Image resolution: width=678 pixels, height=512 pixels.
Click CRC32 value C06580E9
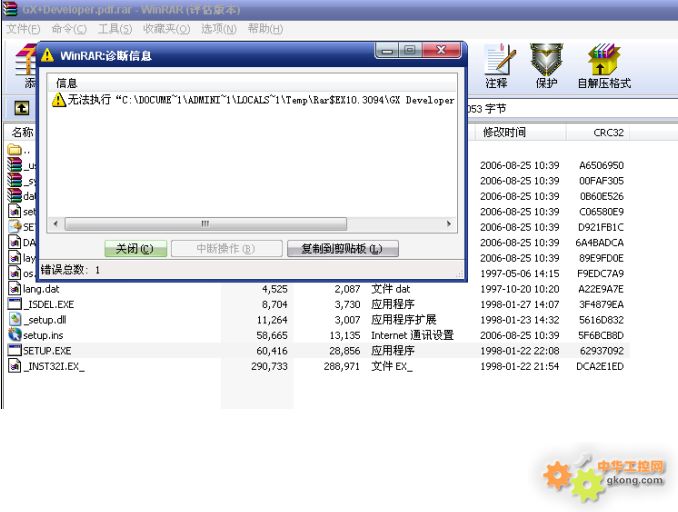tap(601, 211)
